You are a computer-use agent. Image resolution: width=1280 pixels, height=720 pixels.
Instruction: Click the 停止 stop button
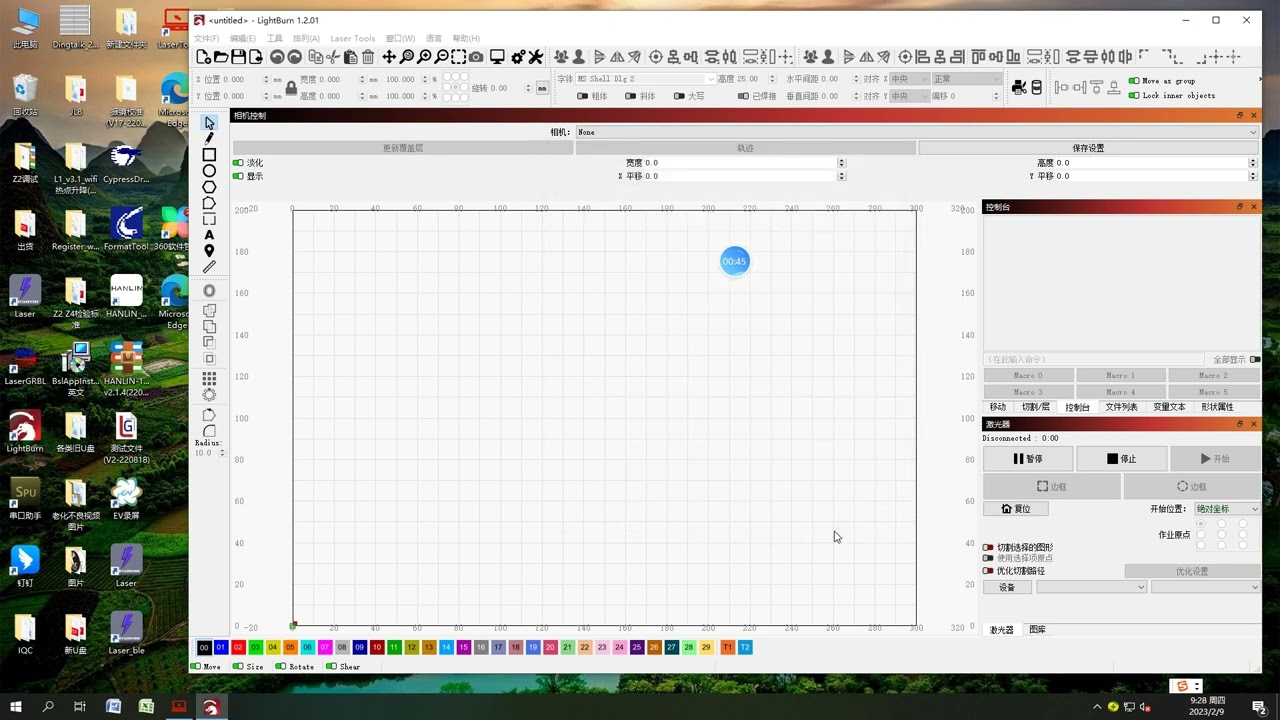tap(1121, 459)
